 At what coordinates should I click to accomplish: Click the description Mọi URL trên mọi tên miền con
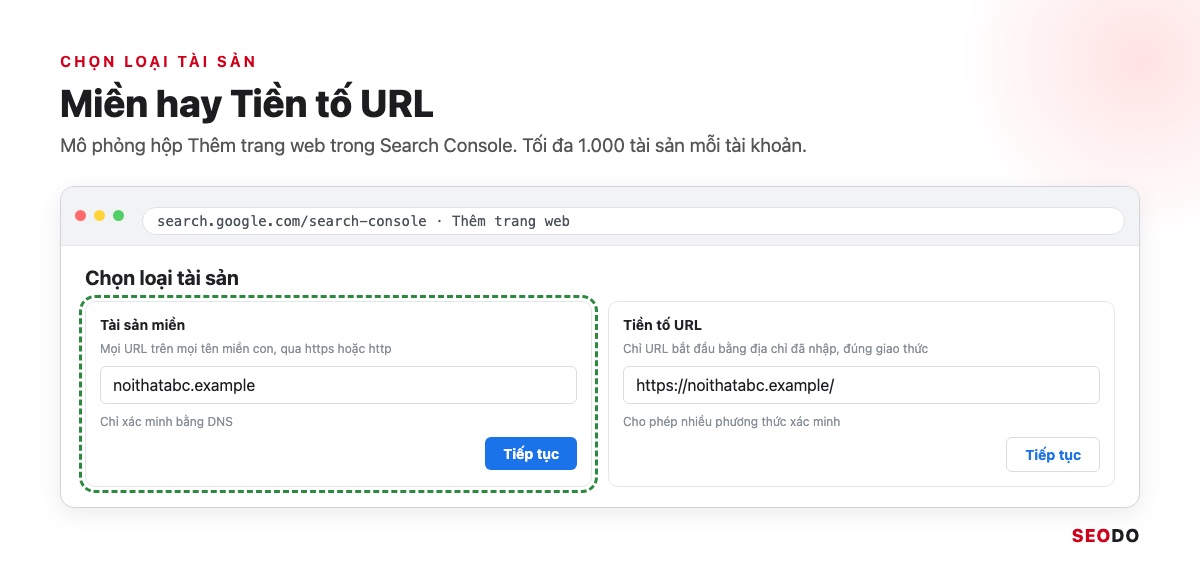pos(246,349)
